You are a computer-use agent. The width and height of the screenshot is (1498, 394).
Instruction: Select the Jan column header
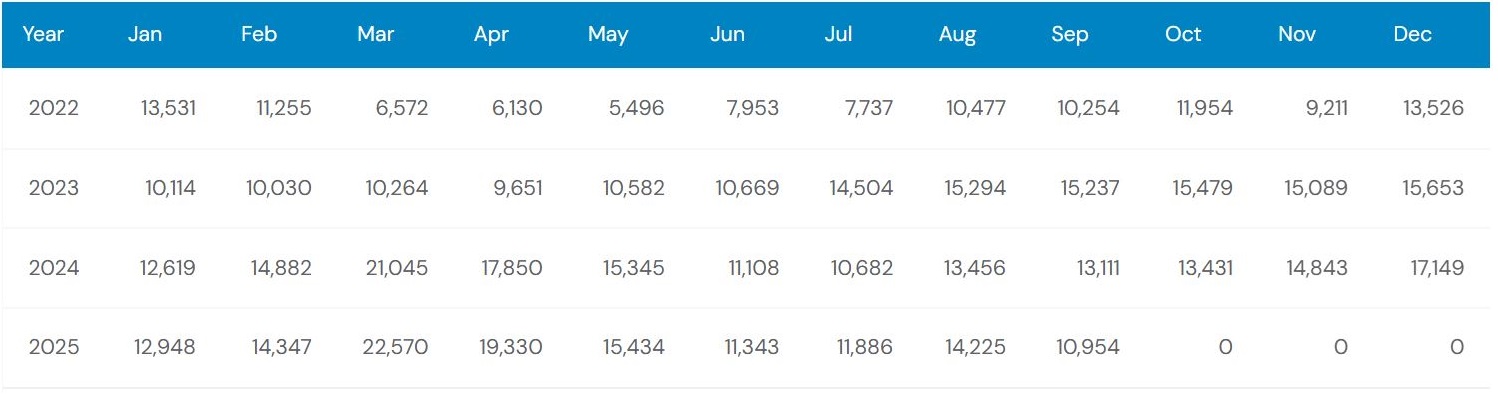click(145, 34)
